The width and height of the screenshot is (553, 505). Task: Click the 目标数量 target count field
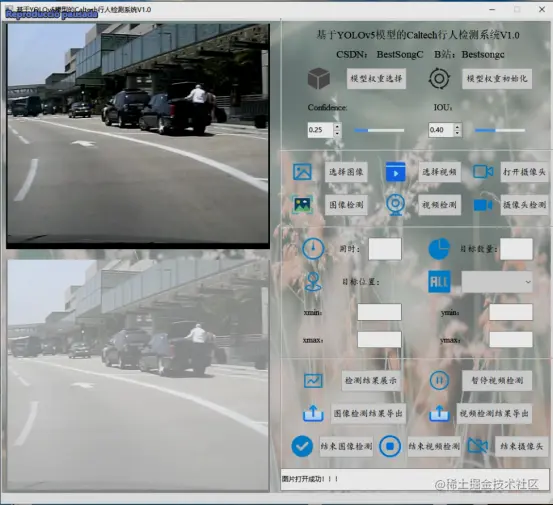[516, 249]
